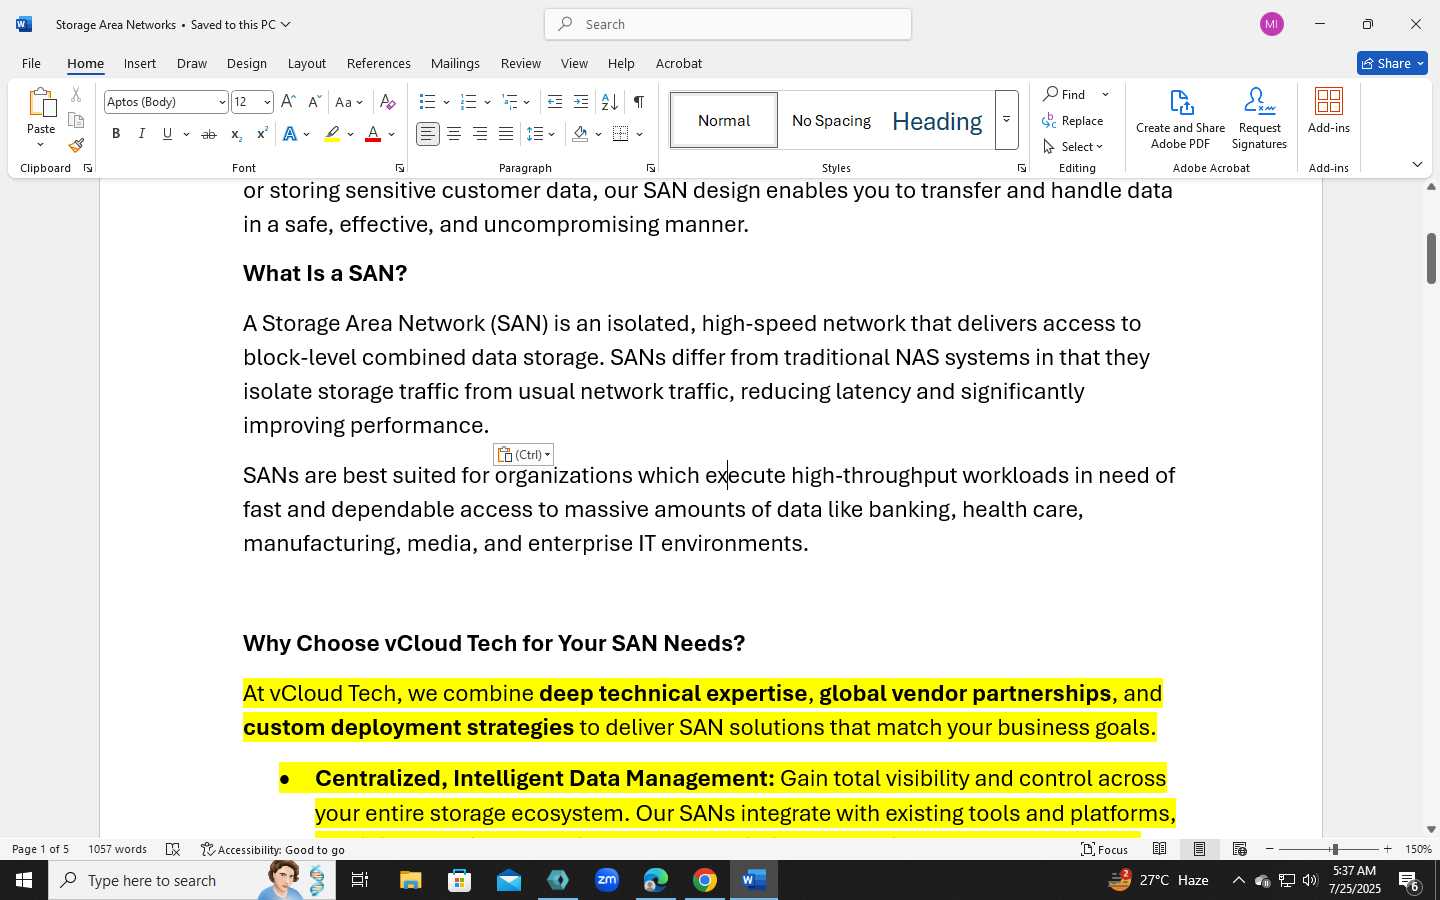1440x900 pixels.
Task: Apply yellow text highlight color
Action: pyautogui.click(x=332, y=134)
